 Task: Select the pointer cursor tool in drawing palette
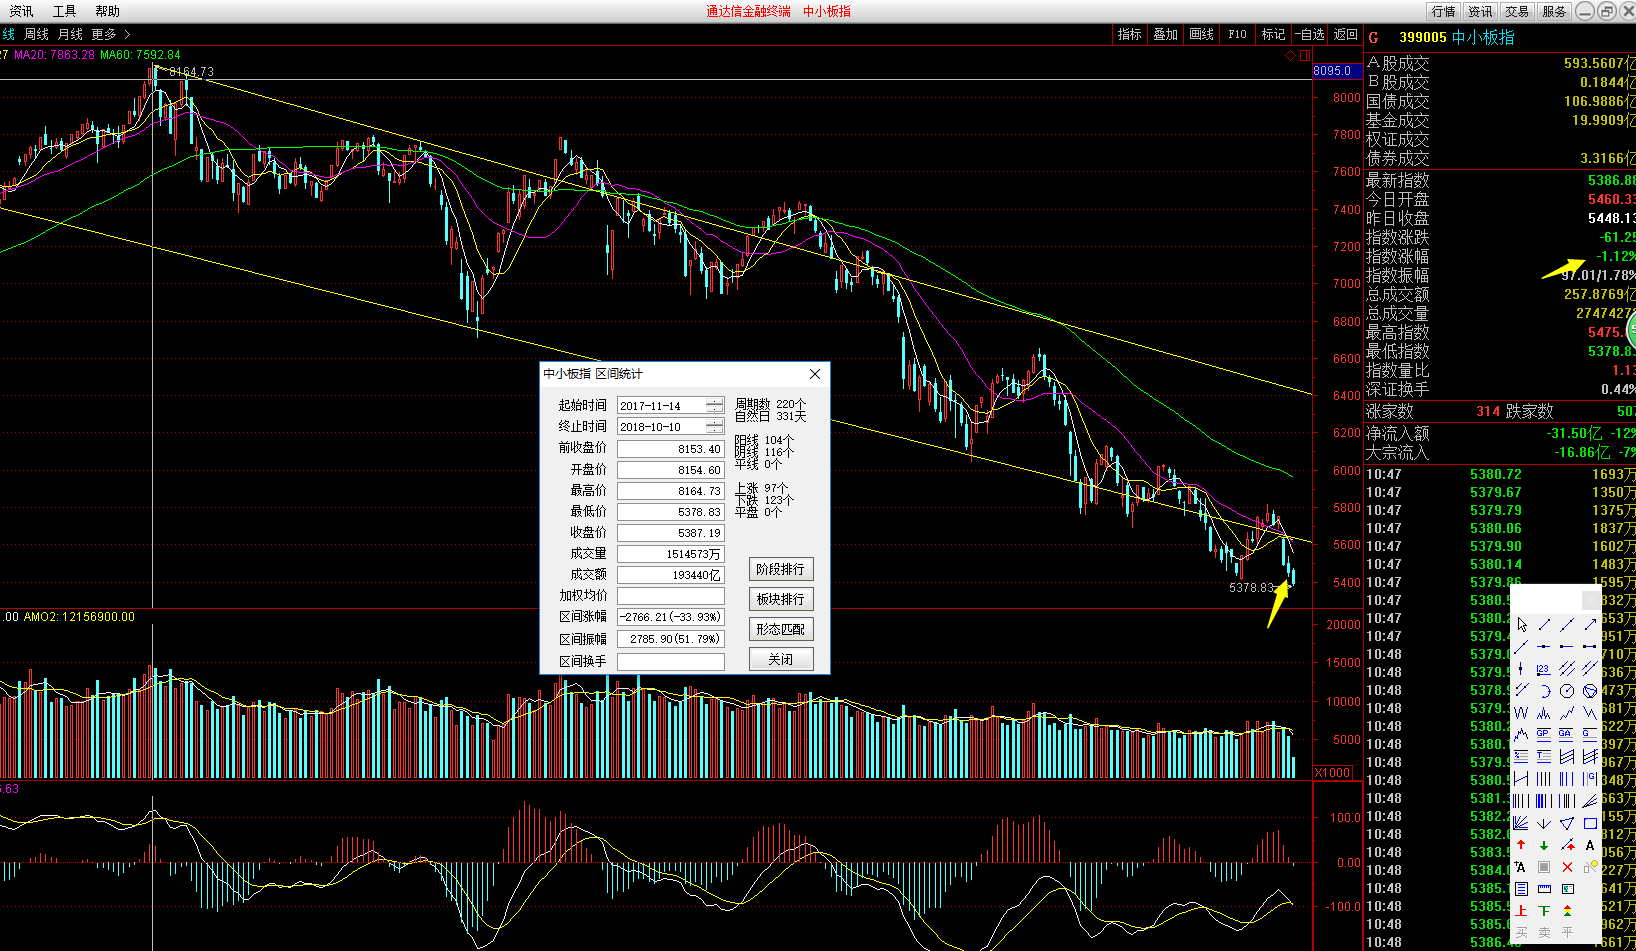pos(1521,624)
